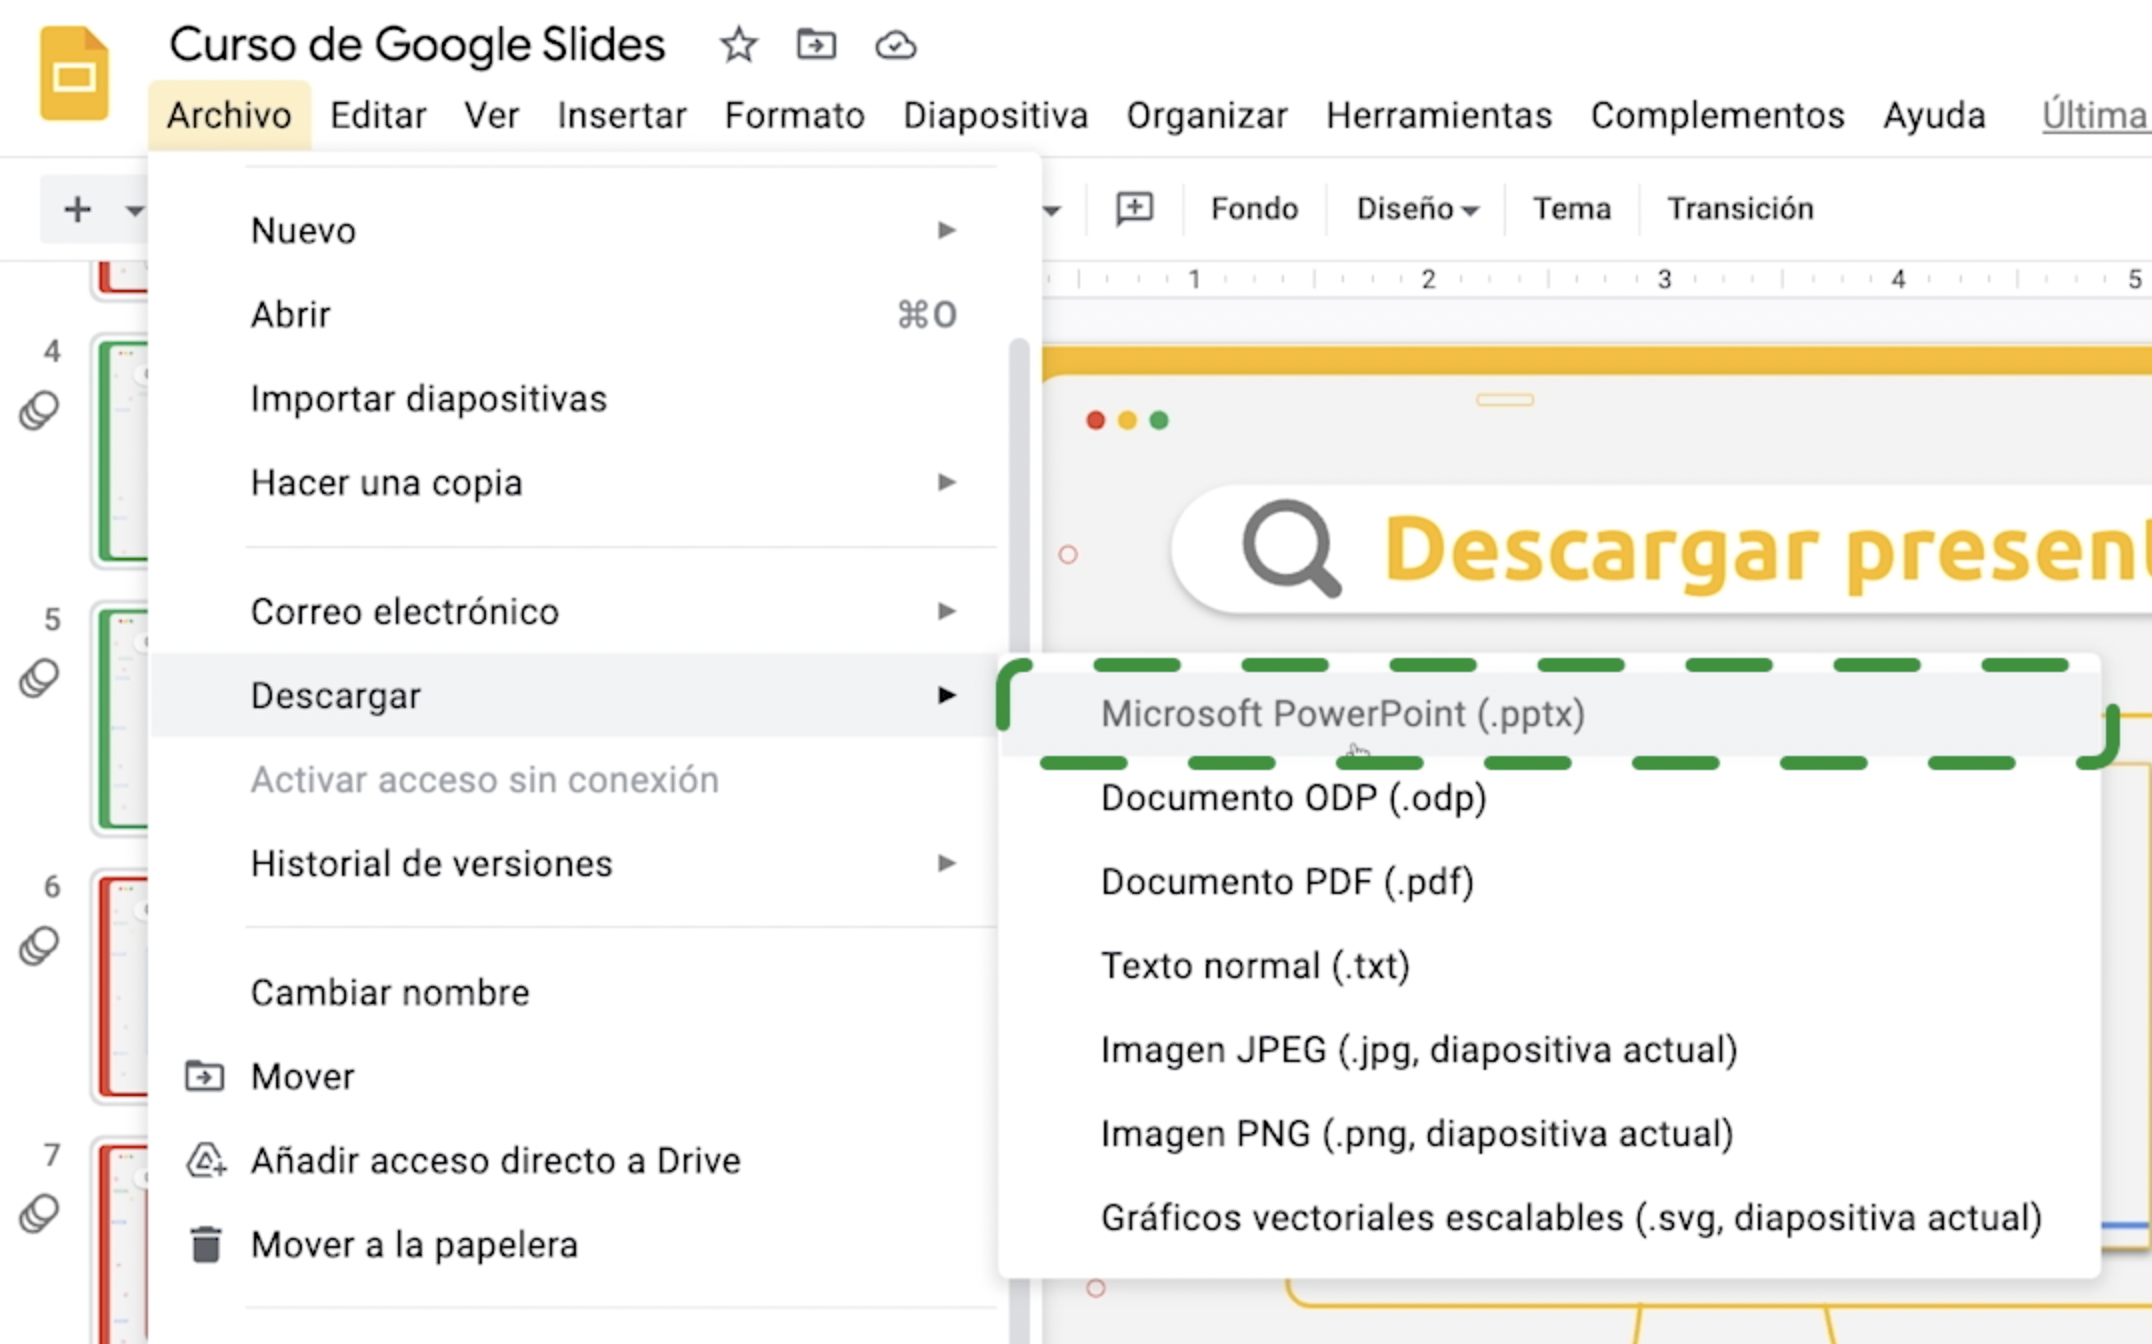Click the Fondo button
This screenshot has height=1344, width=2152.
click(1253, 209)
